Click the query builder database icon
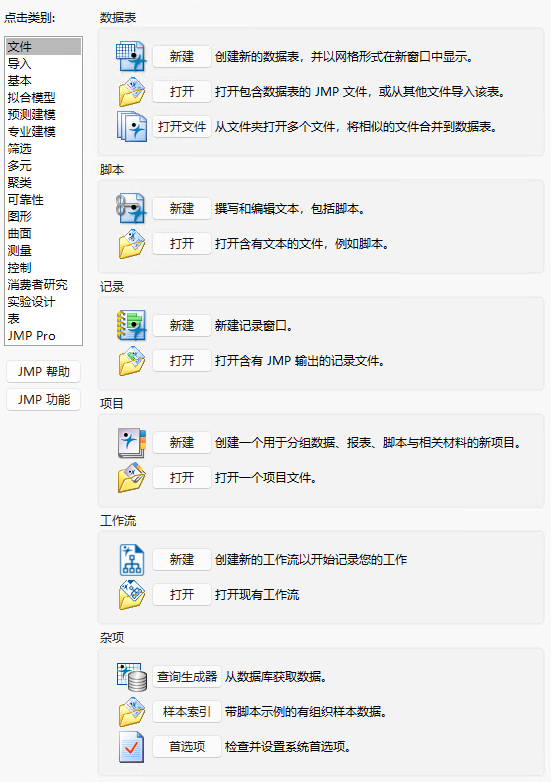 [x=132, y=677]
